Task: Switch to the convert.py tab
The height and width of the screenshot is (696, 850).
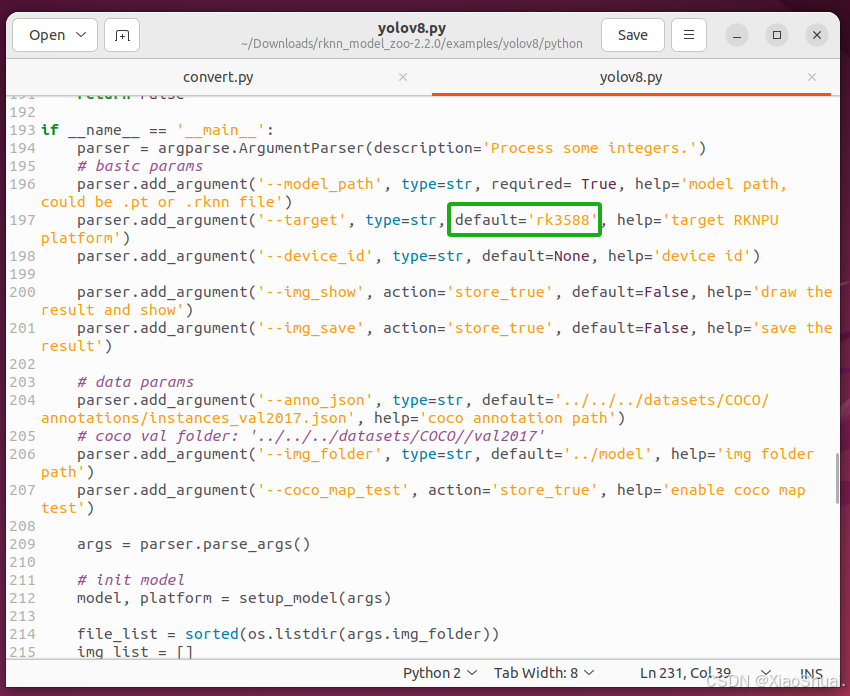Action: coord(218,77)
